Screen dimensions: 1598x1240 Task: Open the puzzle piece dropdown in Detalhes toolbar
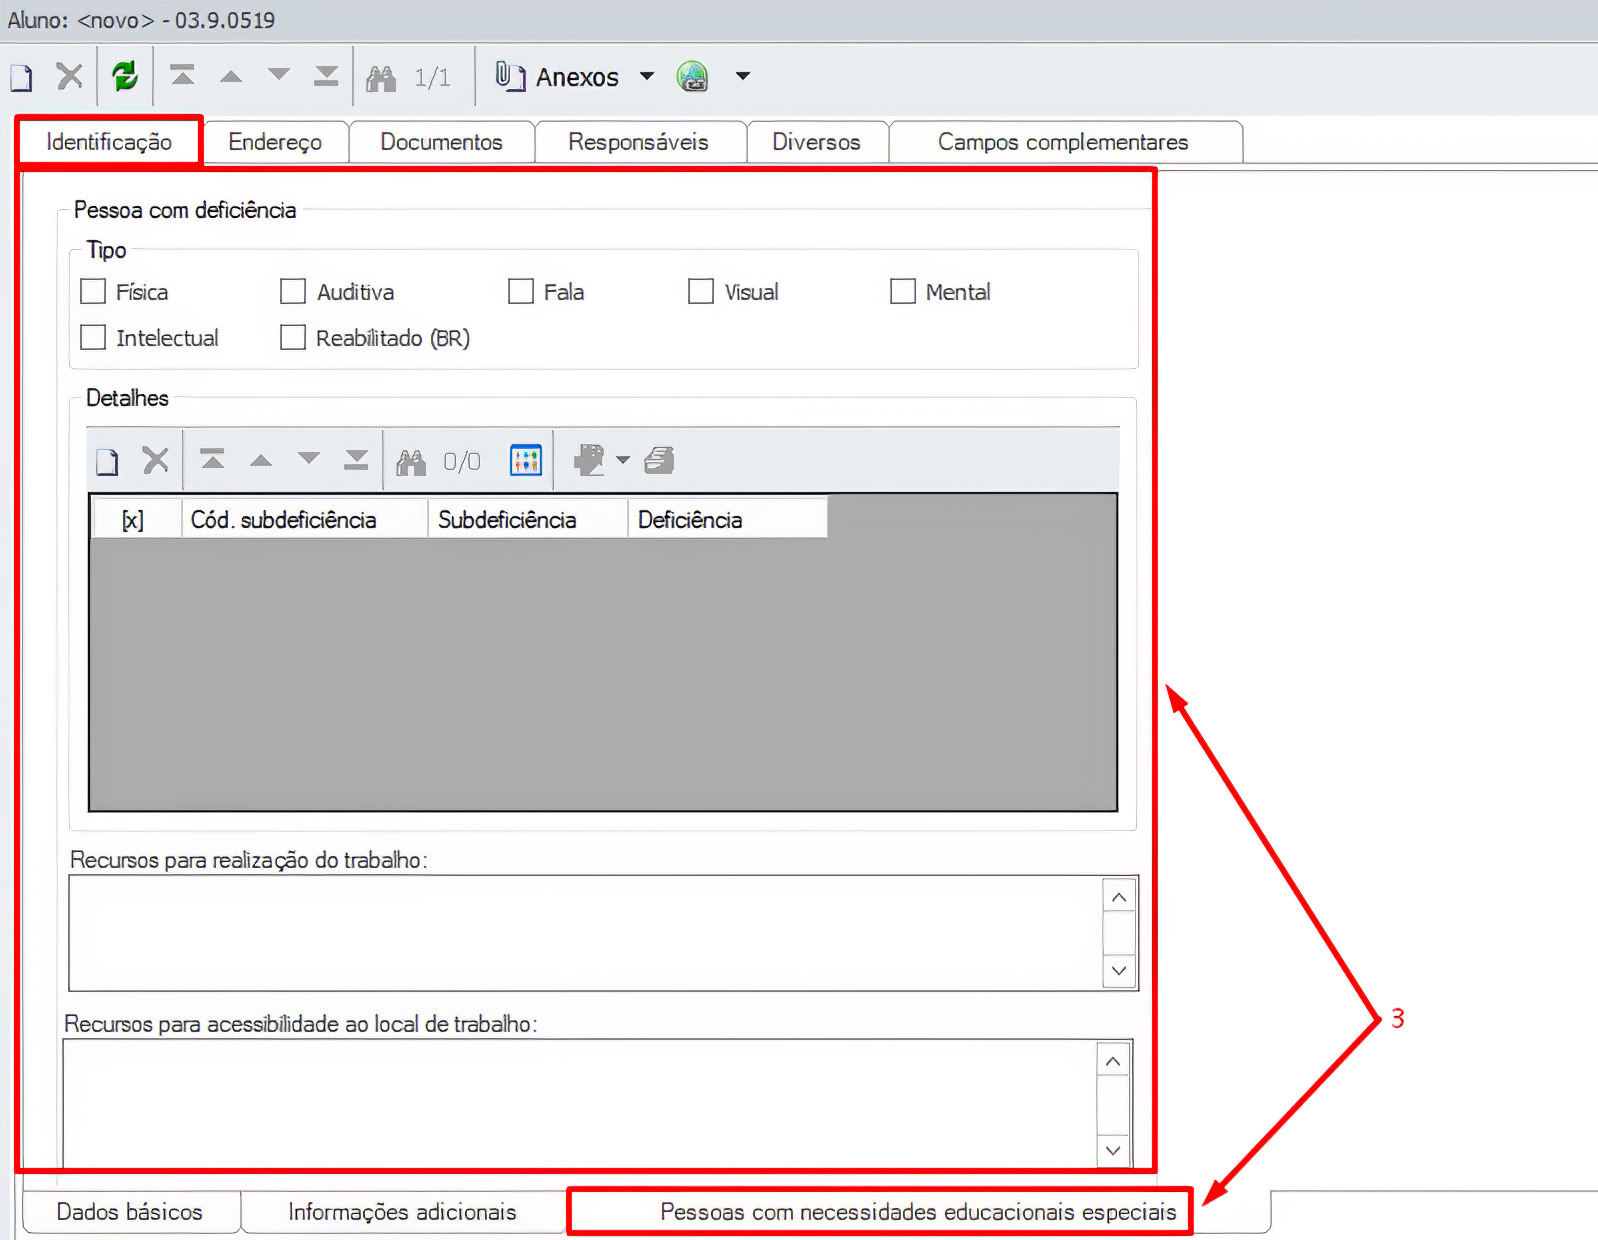coord(623,460)
